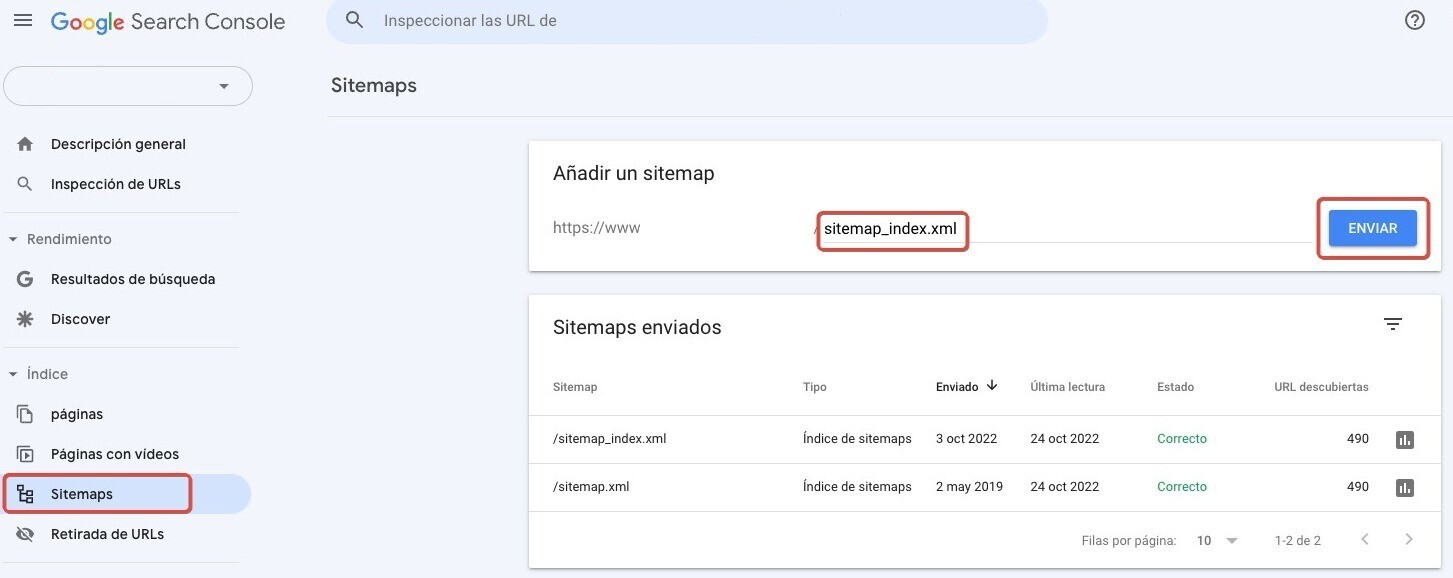Open Discover report
This screenshot has width=1453, height=578.
coord(81,319)
